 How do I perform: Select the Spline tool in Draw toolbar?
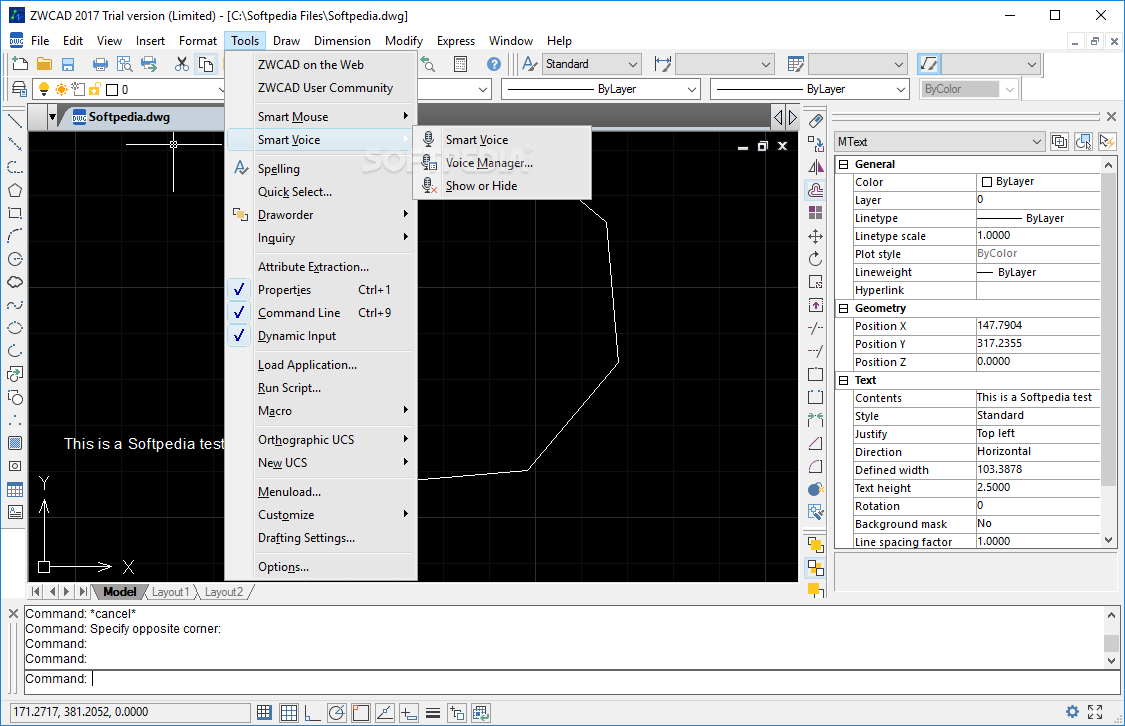click(14, 305)
